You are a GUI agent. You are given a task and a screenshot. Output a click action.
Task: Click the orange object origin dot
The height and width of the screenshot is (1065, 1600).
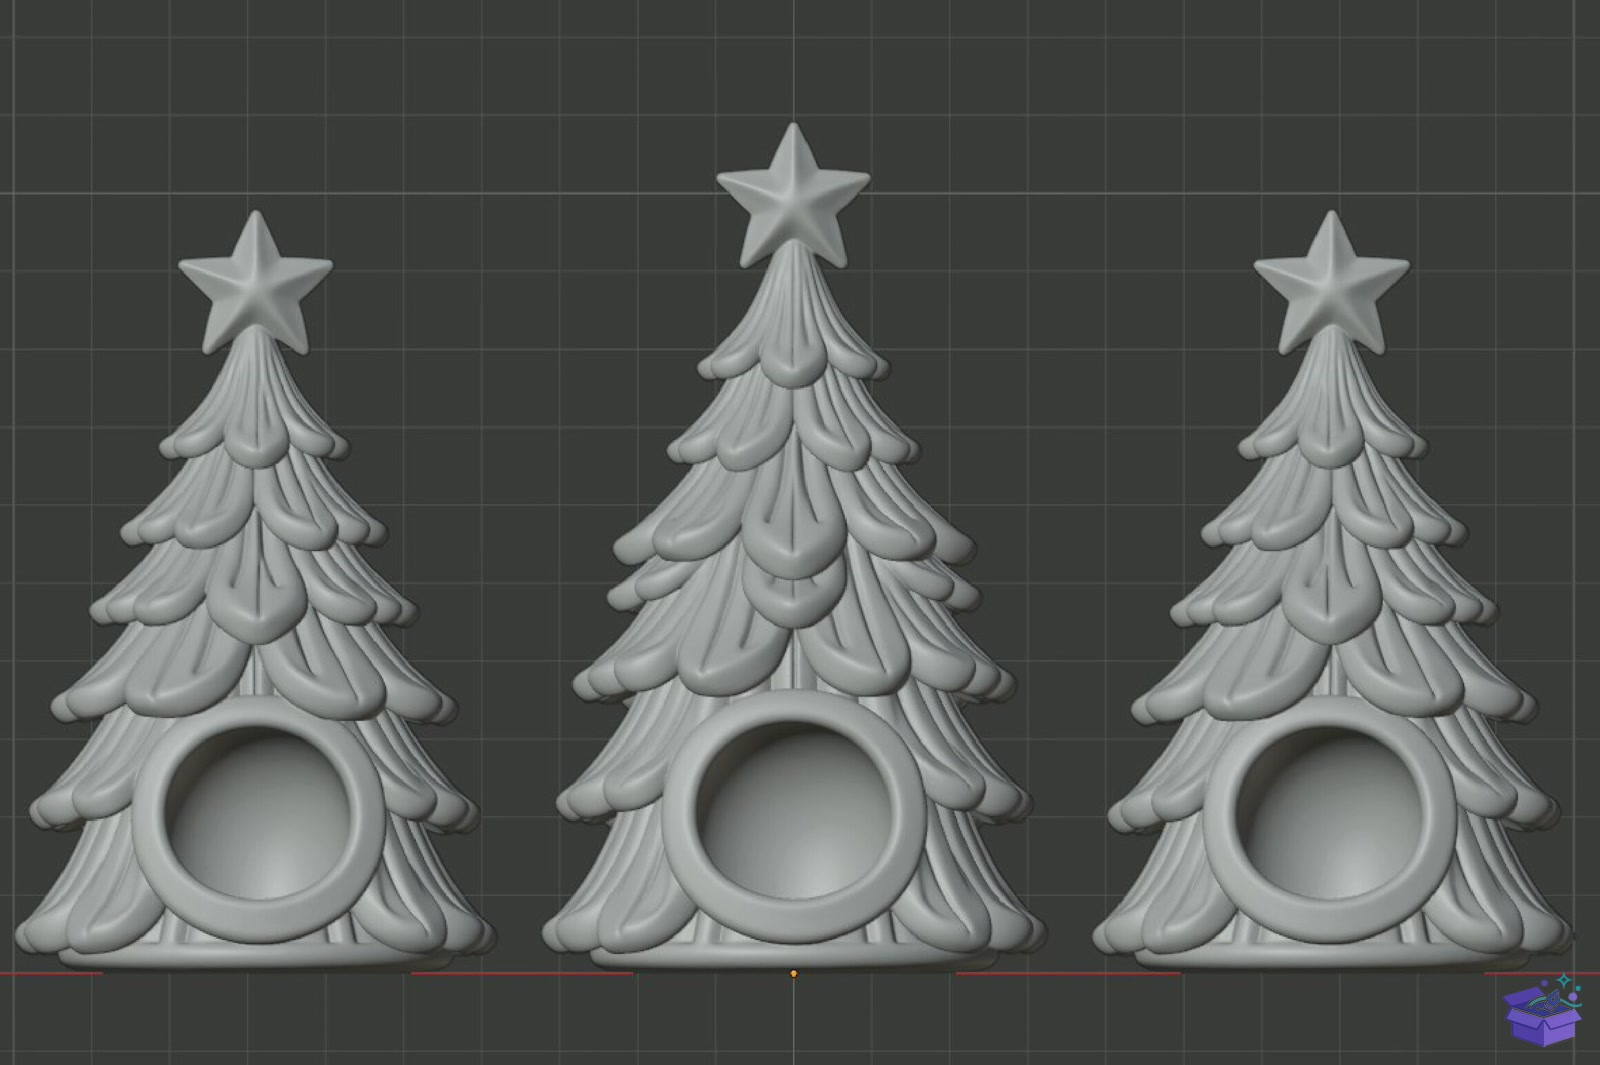(x=793, y=973)
